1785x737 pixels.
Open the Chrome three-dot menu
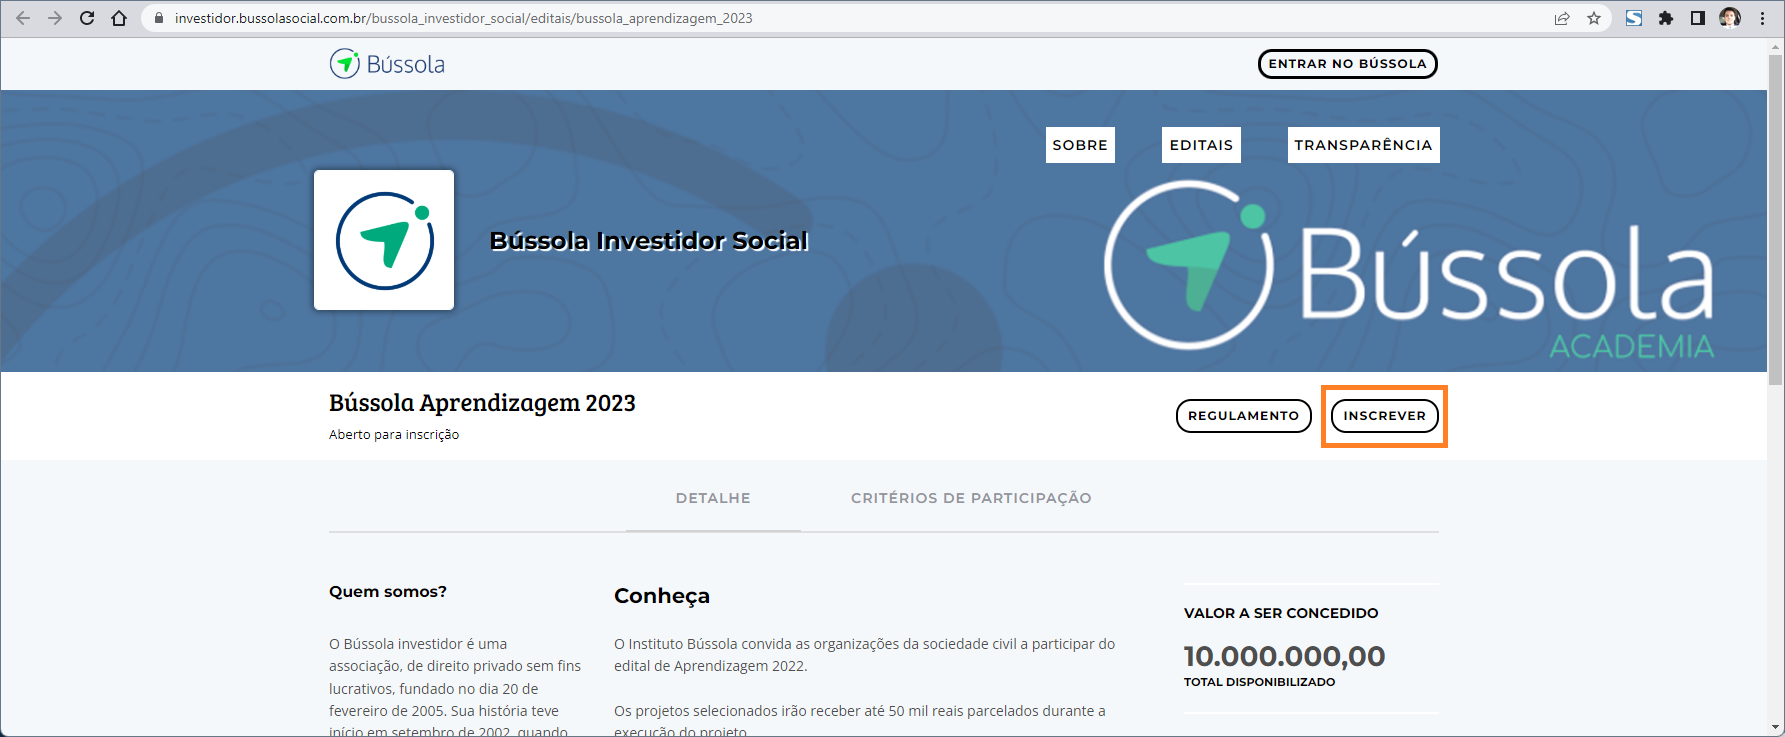pos(1762,18)
